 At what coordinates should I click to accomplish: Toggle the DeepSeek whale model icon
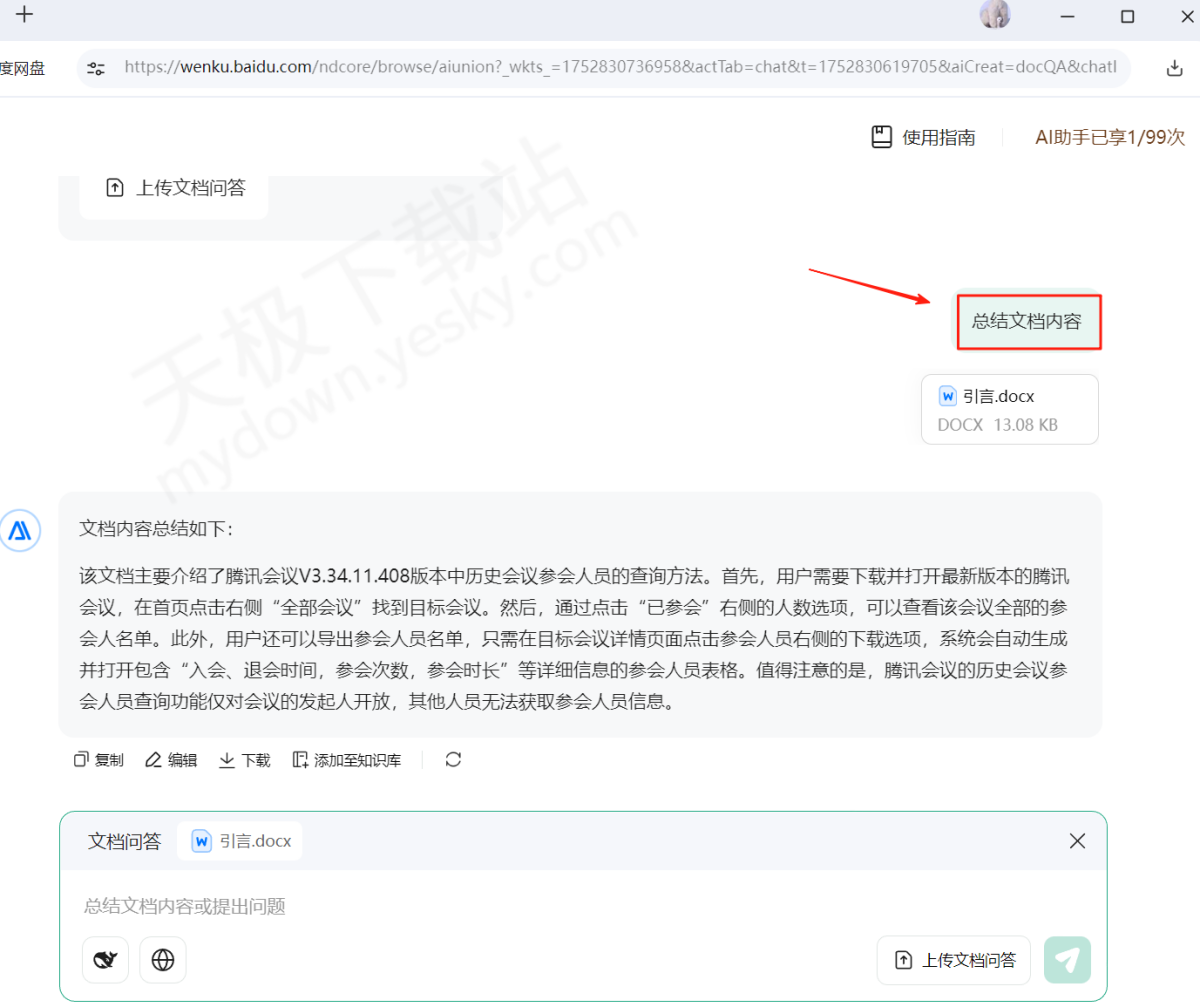click(105, 960)
